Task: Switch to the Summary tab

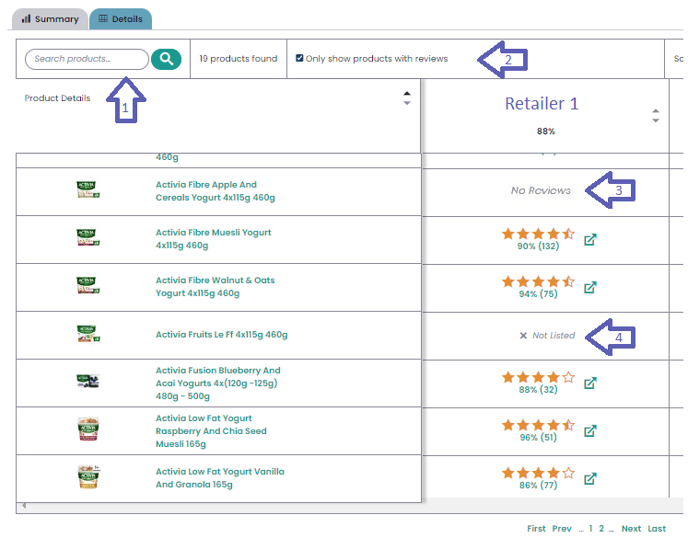Action: click(x=50, y=19)
